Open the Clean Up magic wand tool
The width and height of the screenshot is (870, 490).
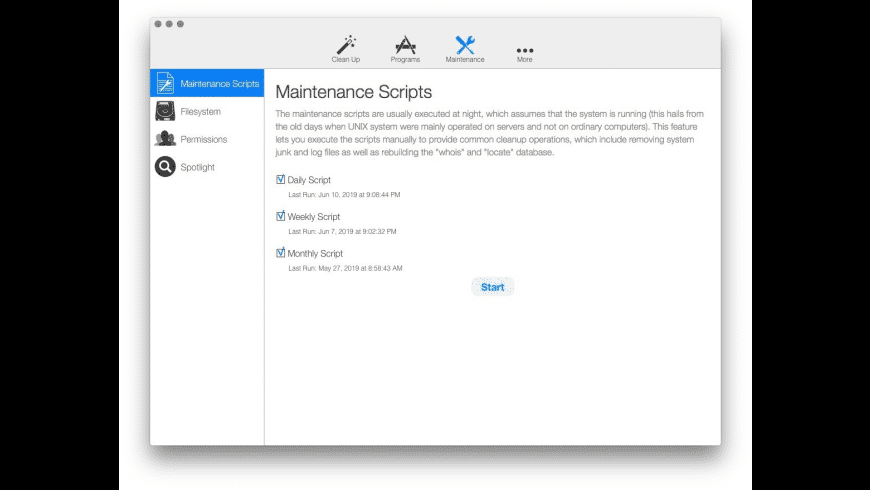coord(346,44)
